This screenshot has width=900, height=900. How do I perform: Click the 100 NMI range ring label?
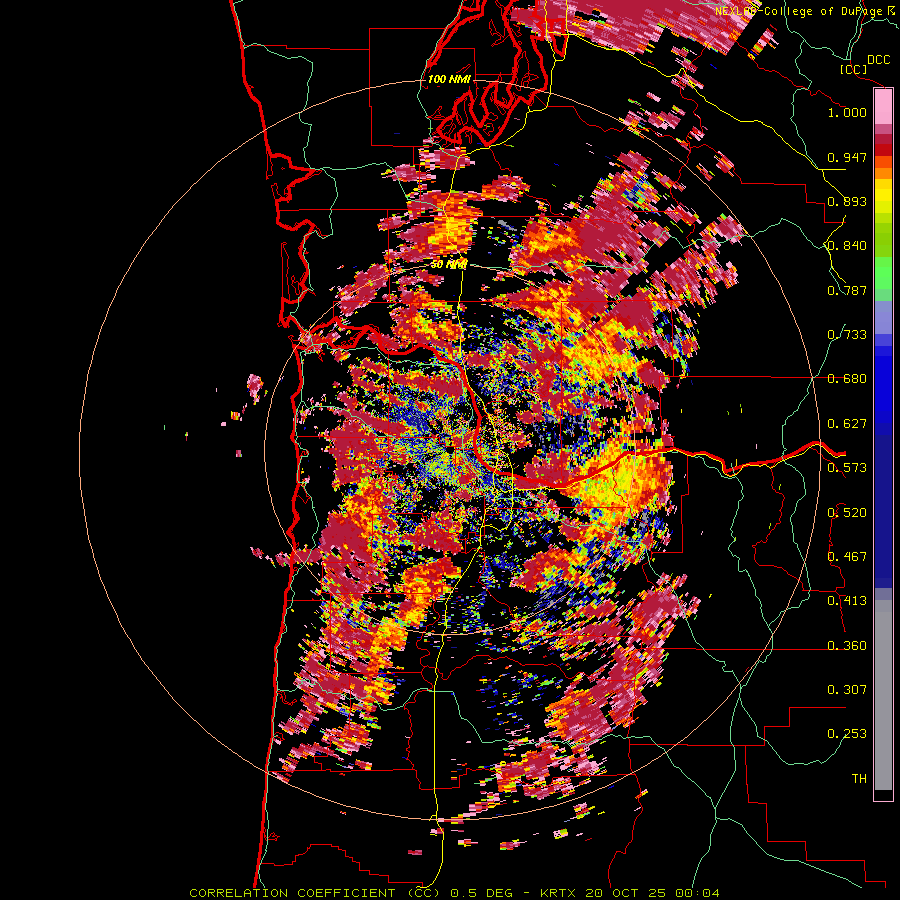click(x=449, y=79)
